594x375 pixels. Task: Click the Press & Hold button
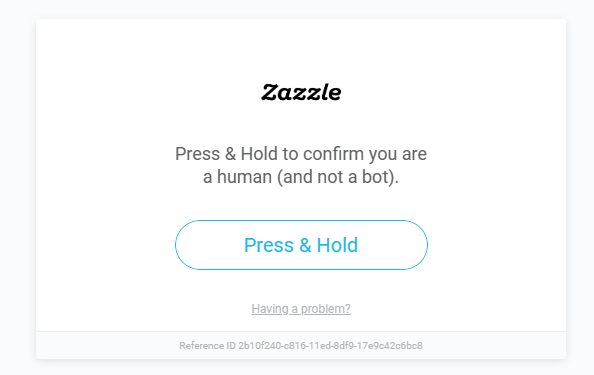click(301, 245)
